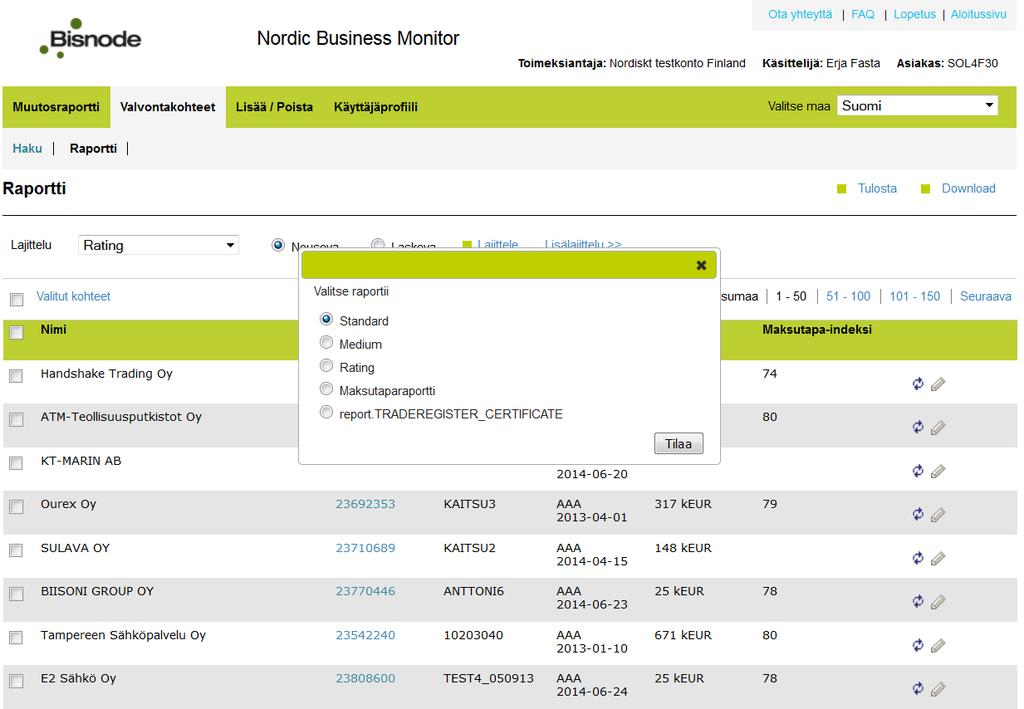The image size is (1024, 709).
Task: Tick the checkbox above the Nimi header
Action: [16, 299]
